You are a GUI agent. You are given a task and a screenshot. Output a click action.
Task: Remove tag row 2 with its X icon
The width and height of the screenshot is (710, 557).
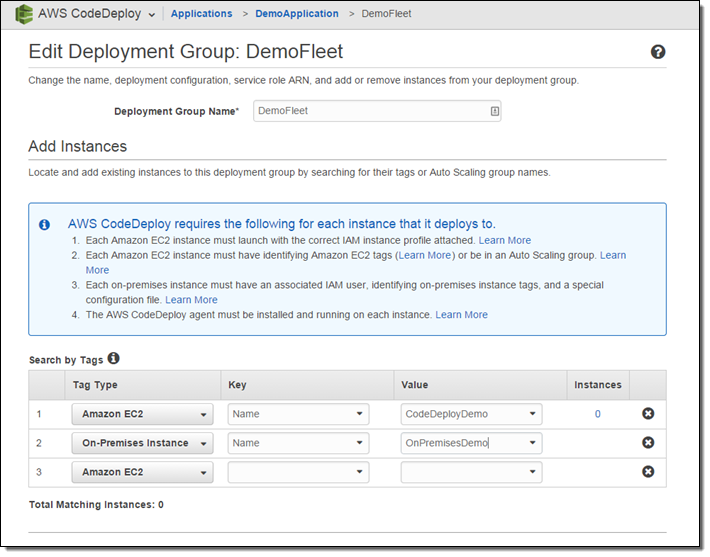click(647, 443)
